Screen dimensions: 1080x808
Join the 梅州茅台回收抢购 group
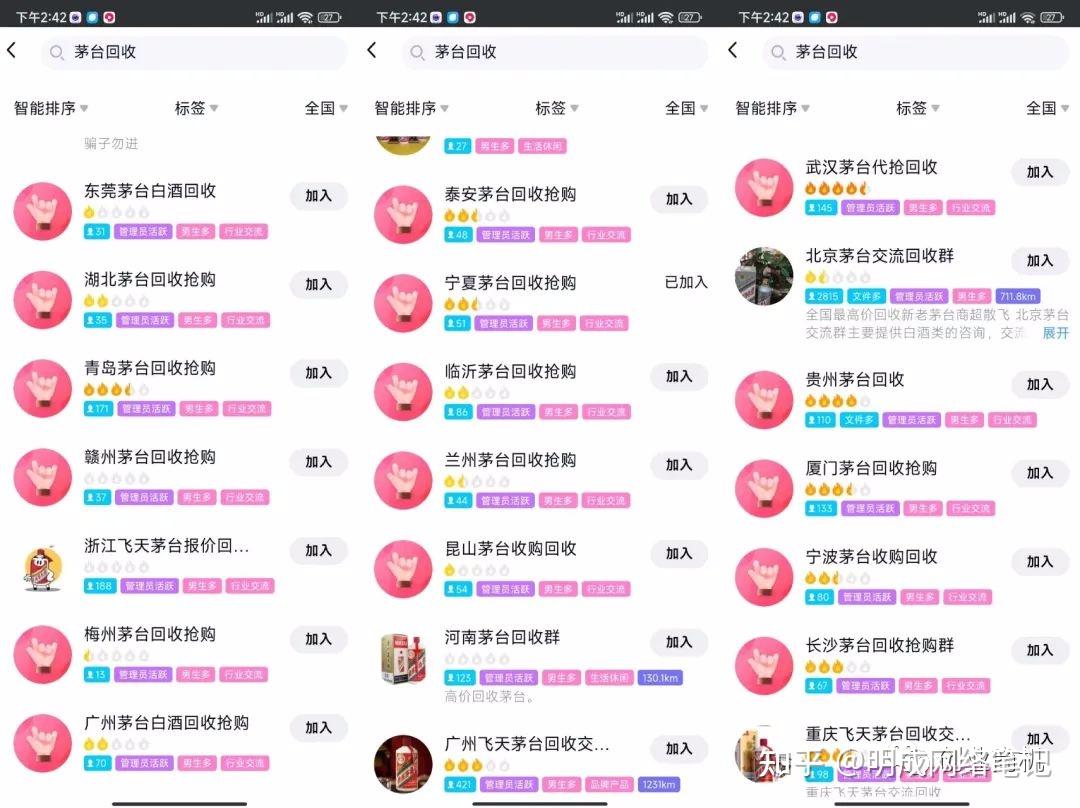pyautogui.click(x=318, y=639)
